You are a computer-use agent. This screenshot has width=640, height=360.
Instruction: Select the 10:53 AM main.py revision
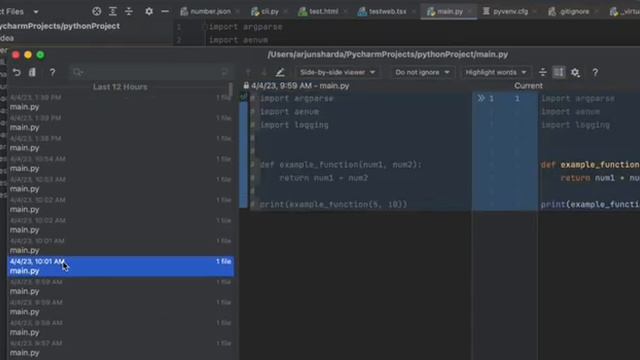point(121,184)
